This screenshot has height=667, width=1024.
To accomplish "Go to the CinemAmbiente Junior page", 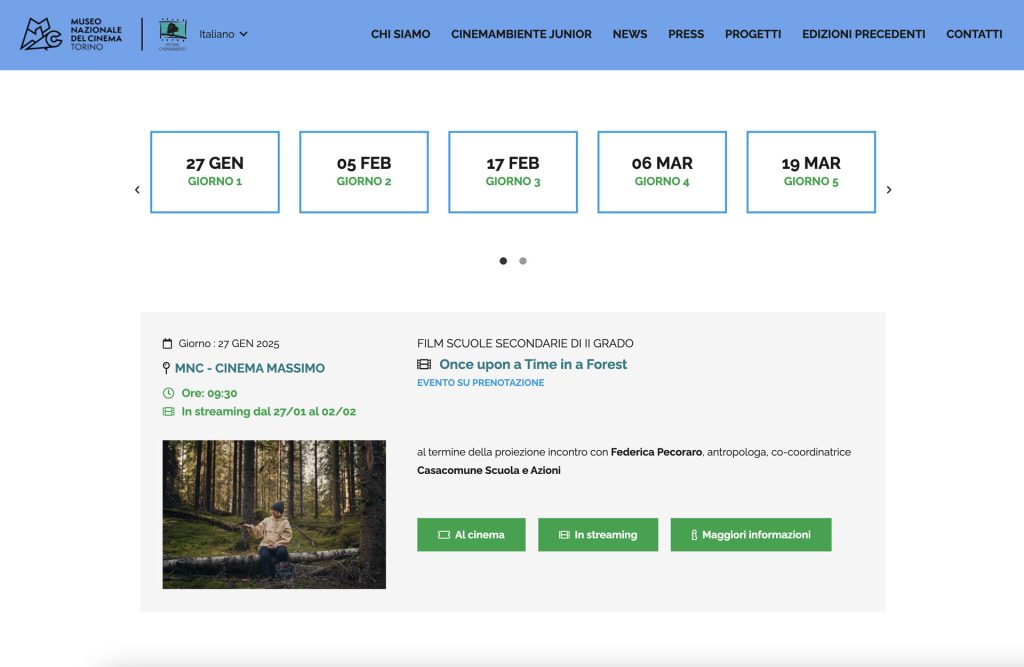I will [521, 34].
